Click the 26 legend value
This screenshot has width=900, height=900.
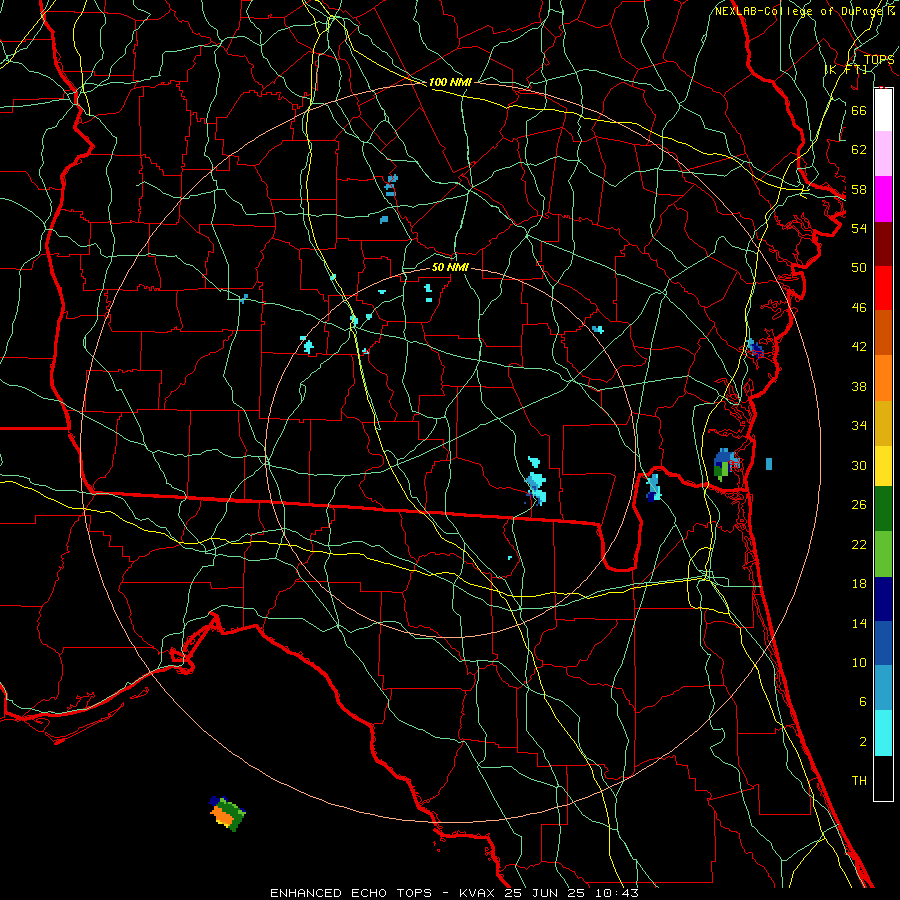859,505
